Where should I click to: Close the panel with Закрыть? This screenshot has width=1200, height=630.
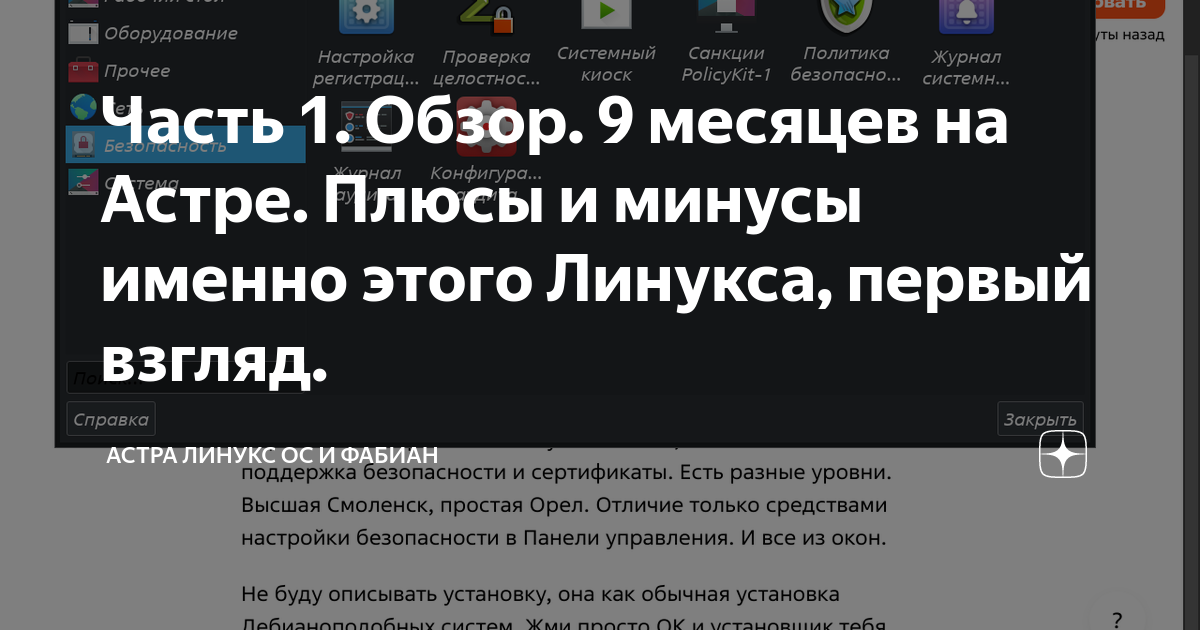[x=1041, y=418]
